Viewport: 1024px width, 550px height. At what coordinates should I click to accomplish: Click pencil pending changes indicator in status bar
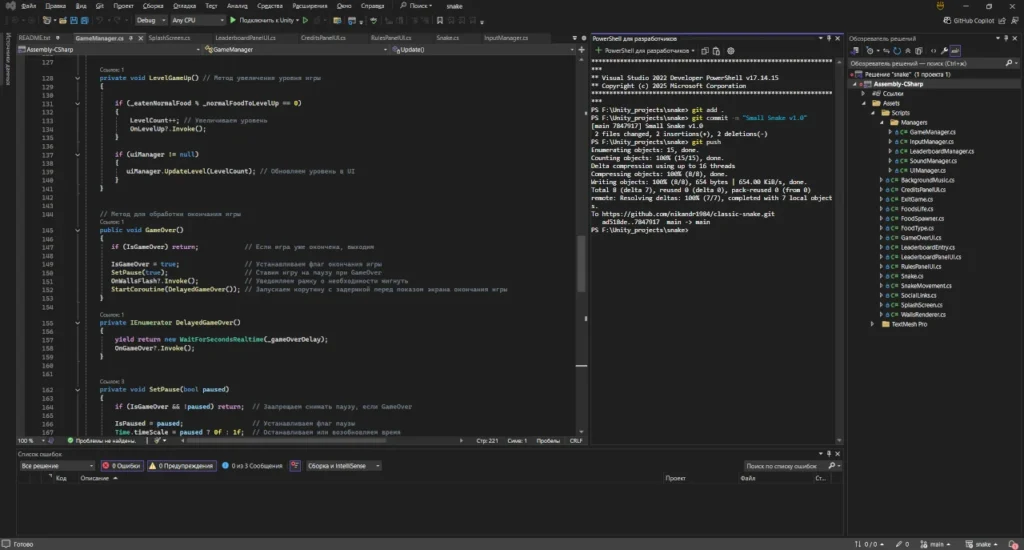pos(902,544)
